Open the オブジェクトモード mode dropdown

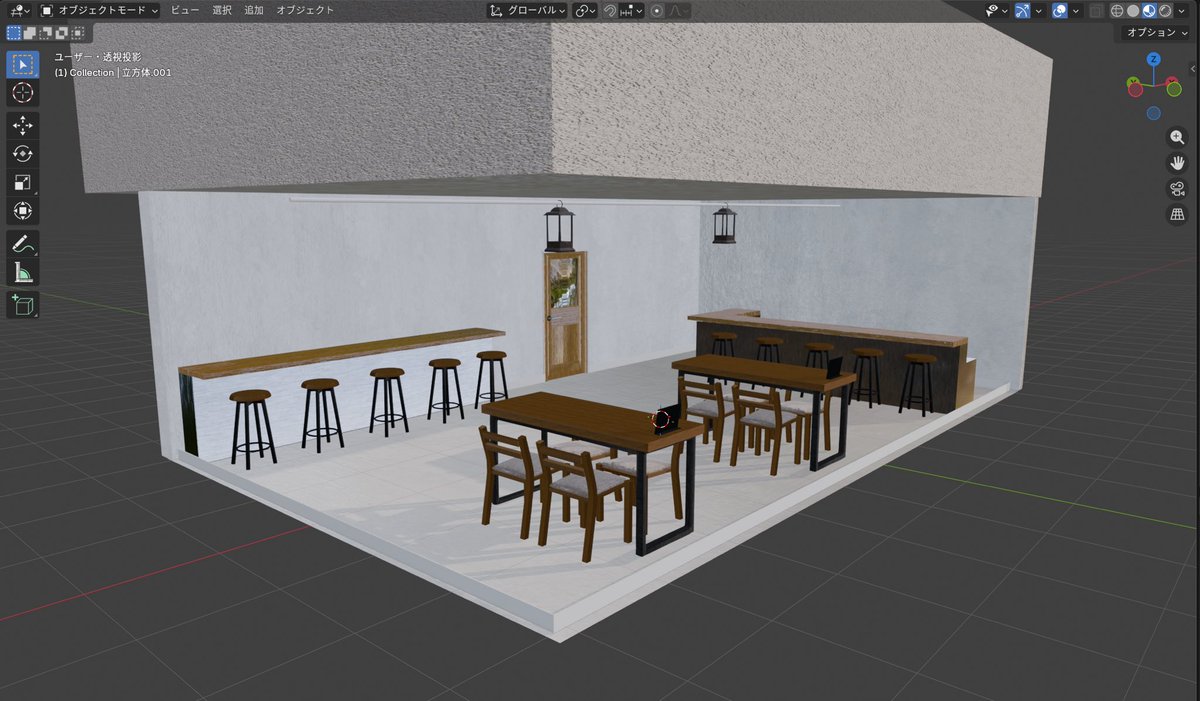click(99, 10)
